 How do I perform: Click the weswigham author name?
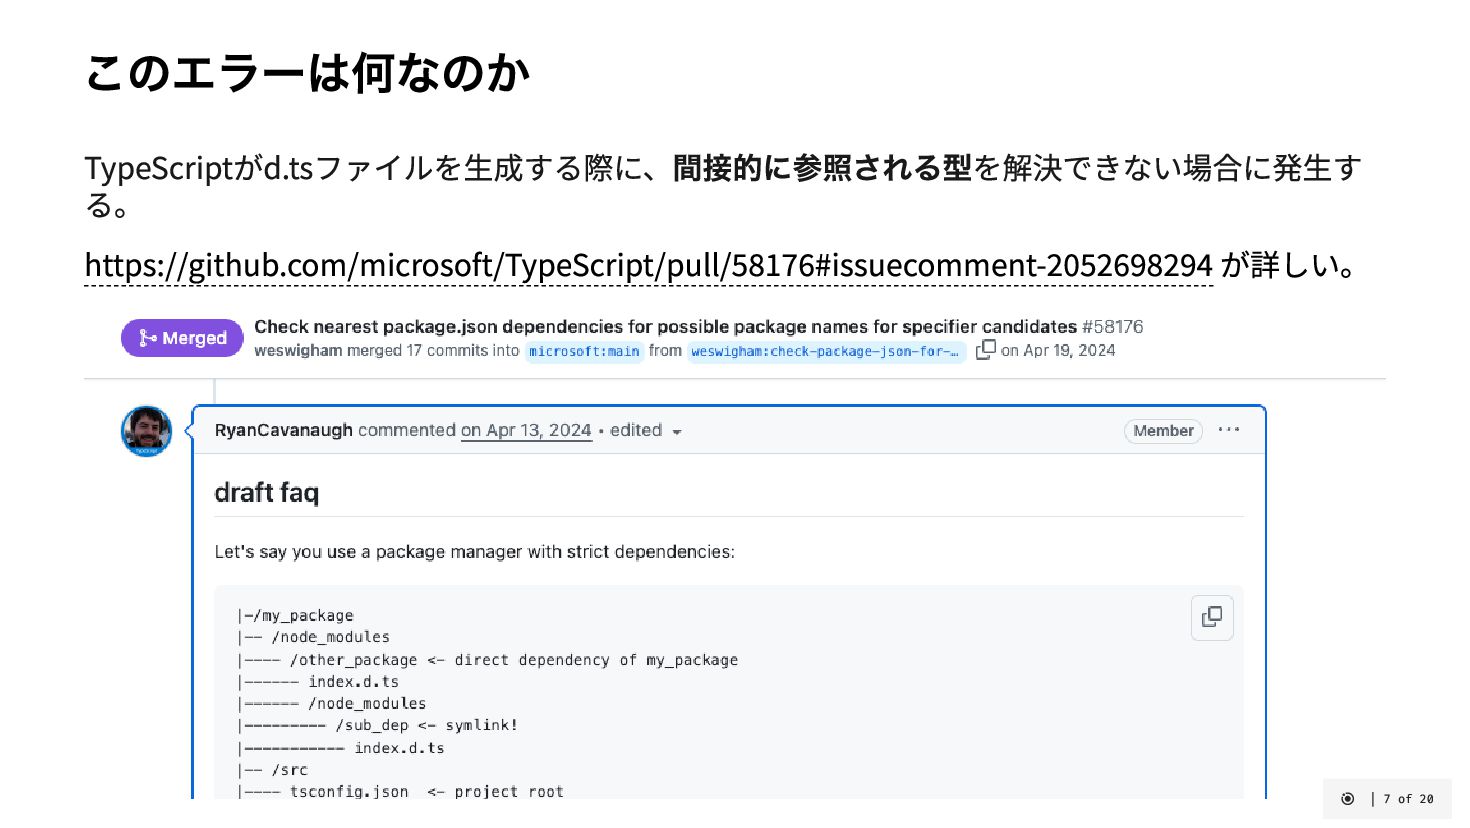tap(298, 350)
